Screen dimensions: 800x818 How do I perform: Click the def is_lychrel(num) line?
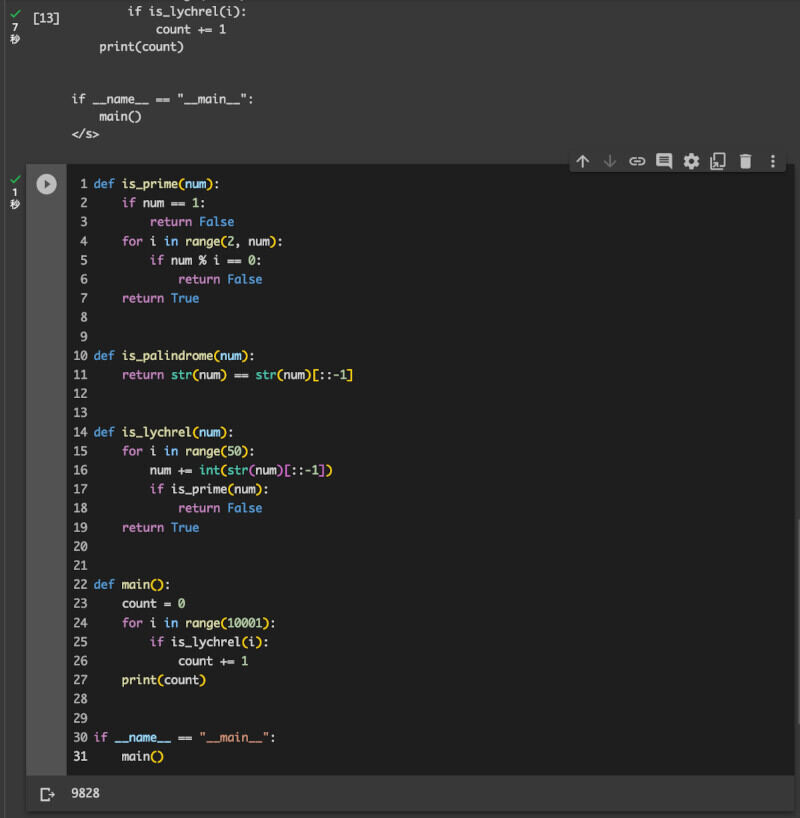pyautogui.click(x=163, y=432)
